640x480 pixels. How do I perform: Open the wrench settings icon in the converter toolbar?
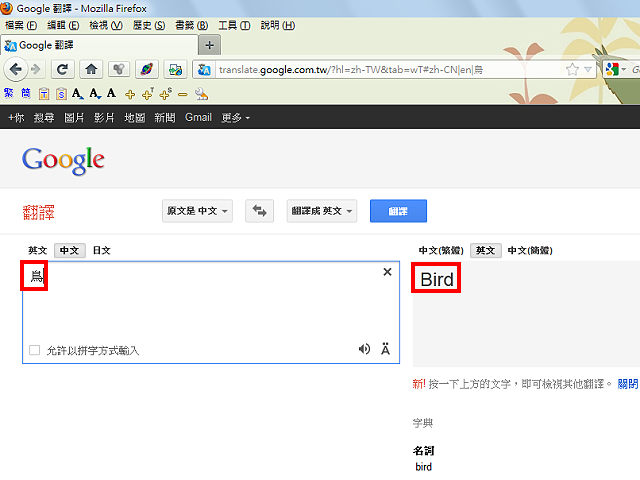pos(201,94)
